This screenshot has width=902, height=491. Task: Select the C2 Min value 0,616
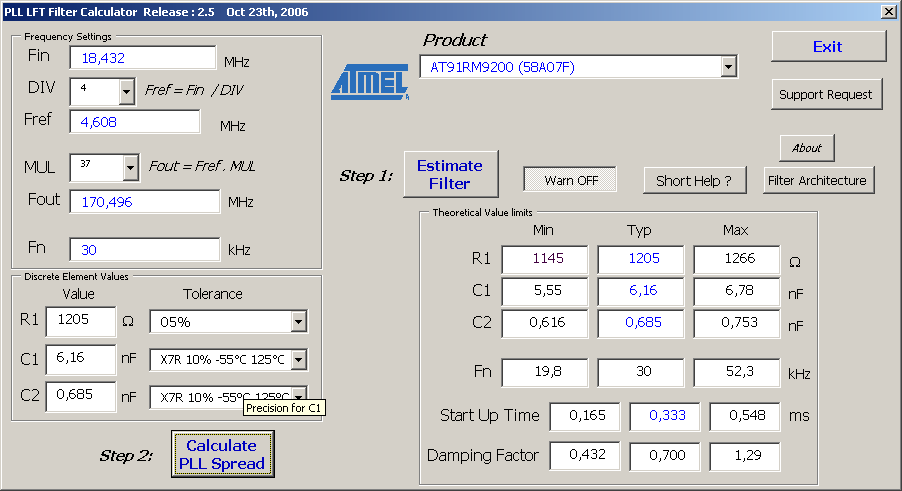click(545, 324)
